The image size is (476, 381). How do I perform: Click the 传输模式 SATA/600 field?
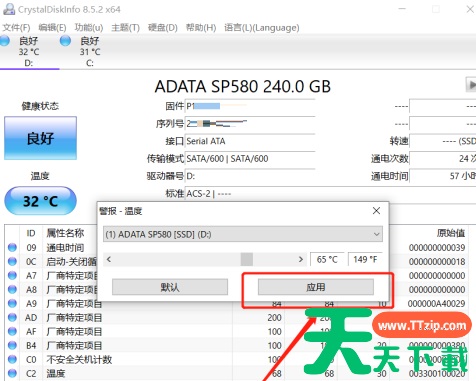250,159
